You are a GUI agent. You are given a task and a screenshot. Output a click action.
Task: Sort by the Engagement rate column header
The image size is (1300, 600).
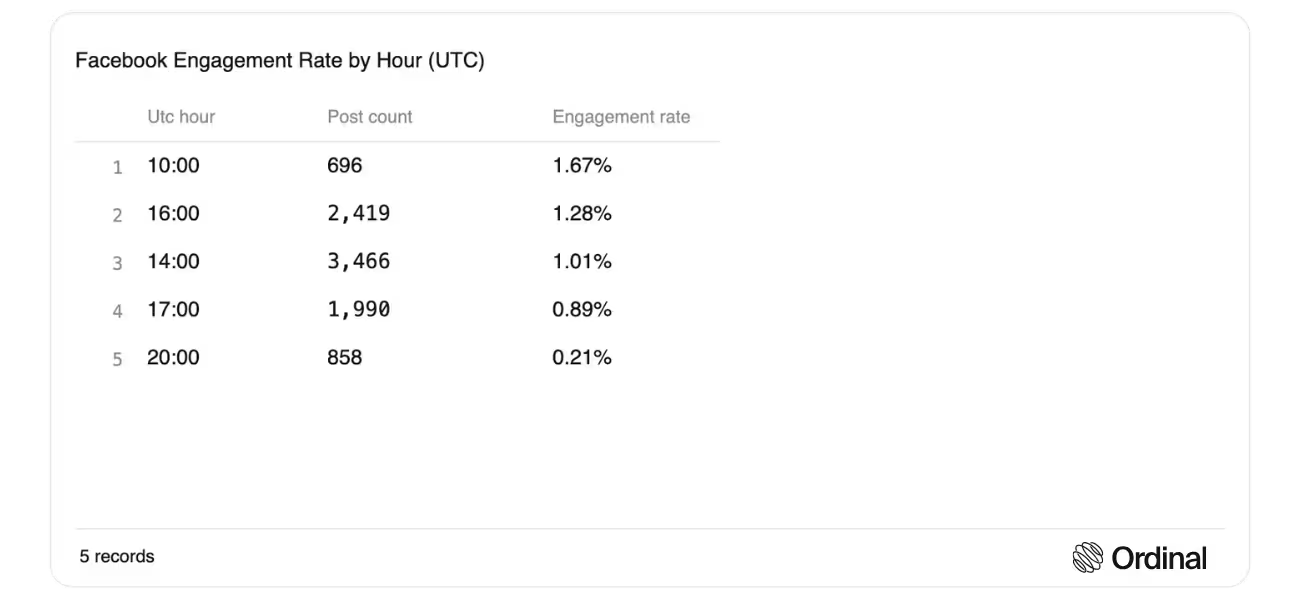point(621,117)
